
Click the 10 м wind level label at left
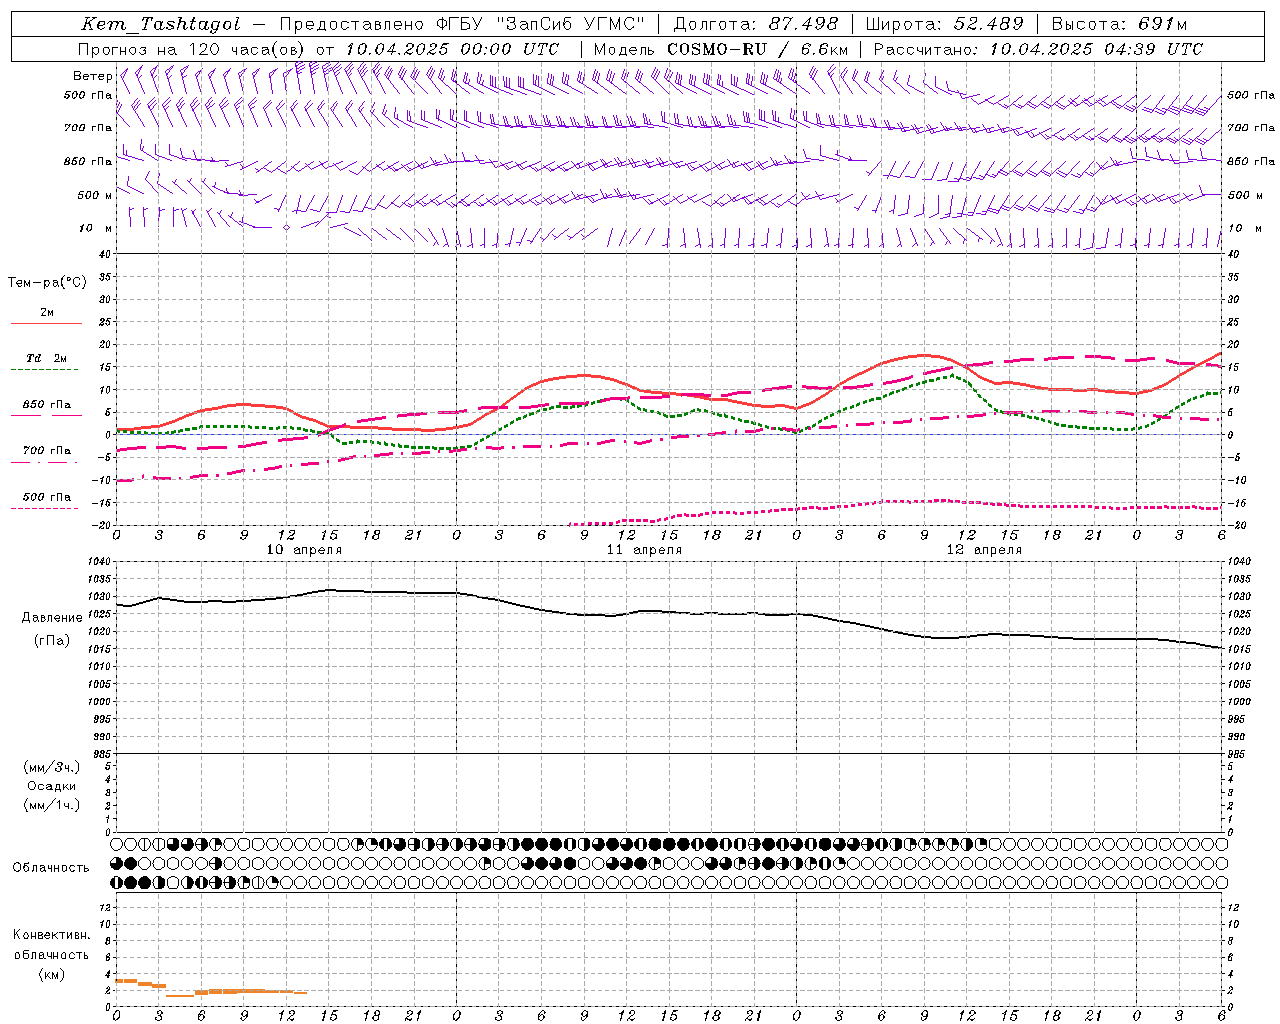[96, 228]
